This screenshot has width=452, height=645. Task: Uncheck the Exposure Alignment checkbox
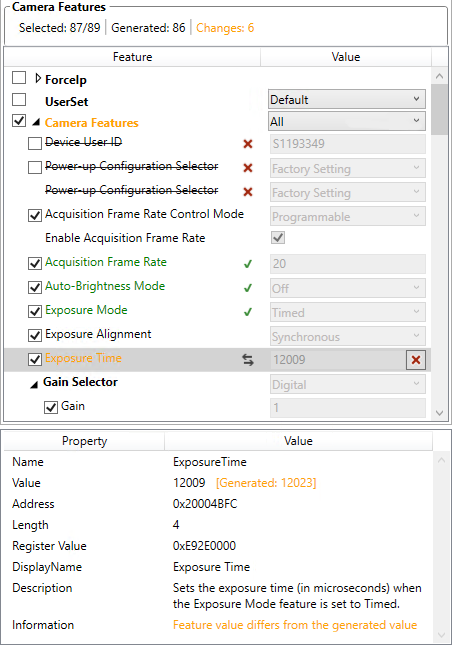click(35, 336)
